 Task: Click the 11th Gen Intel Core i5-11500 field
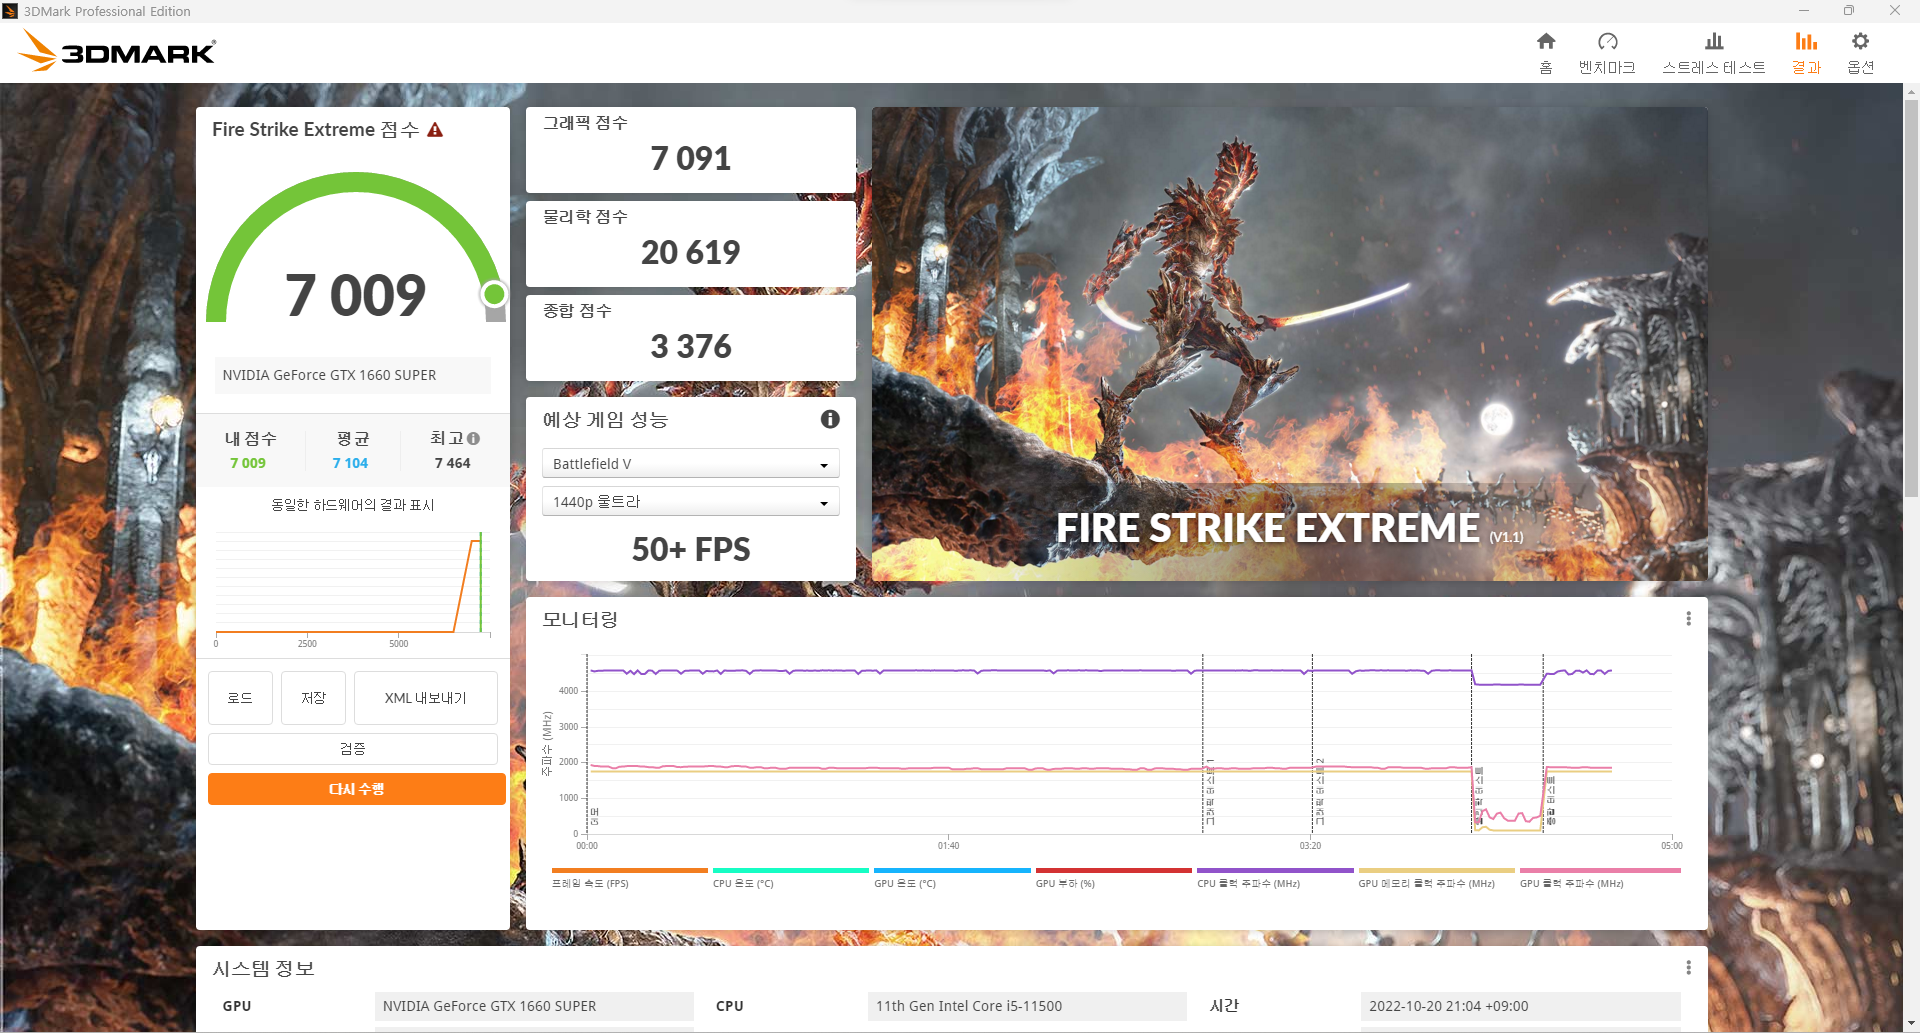1027,1006
